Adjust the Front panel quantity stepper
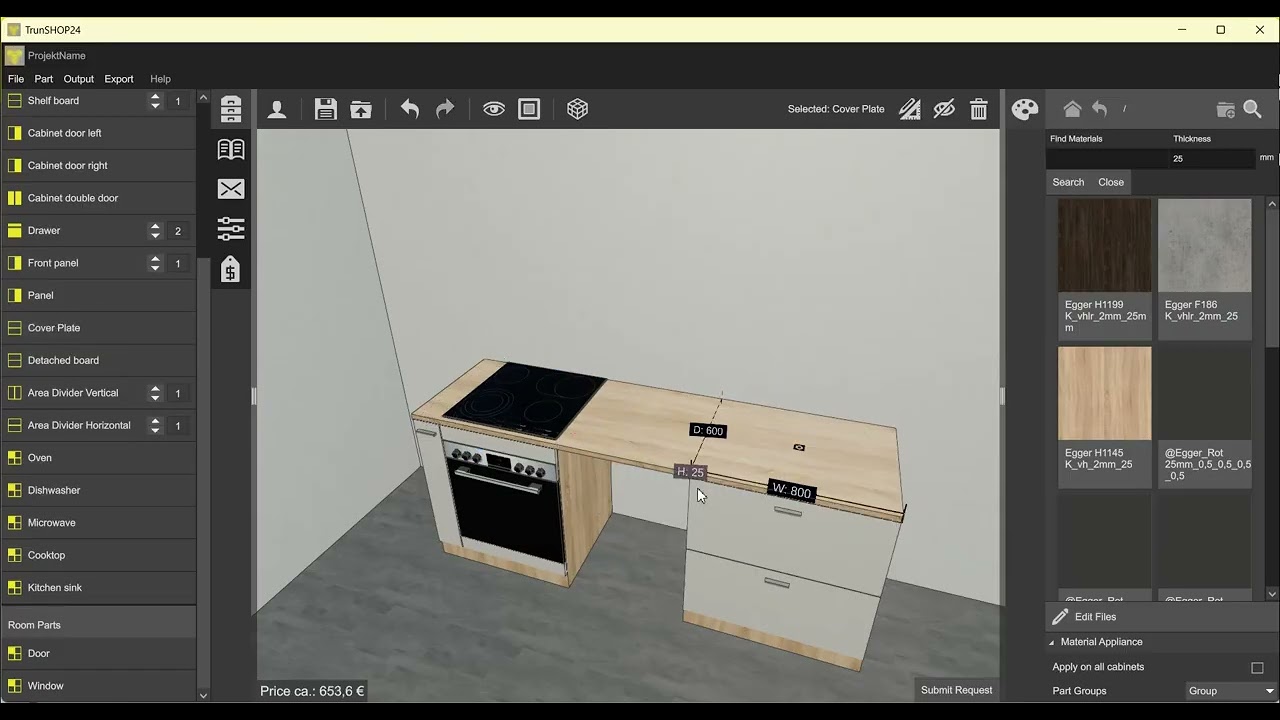Viewport: 1280px width, 720px height. (x=155, y=263)
